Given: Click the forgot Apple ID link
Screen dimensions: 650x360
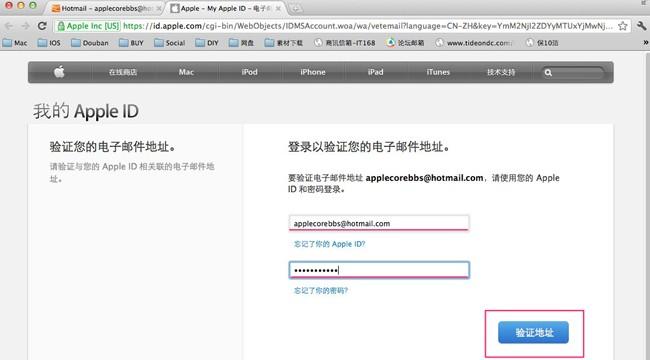Looking at the screenshot, I should coord(330,244).
